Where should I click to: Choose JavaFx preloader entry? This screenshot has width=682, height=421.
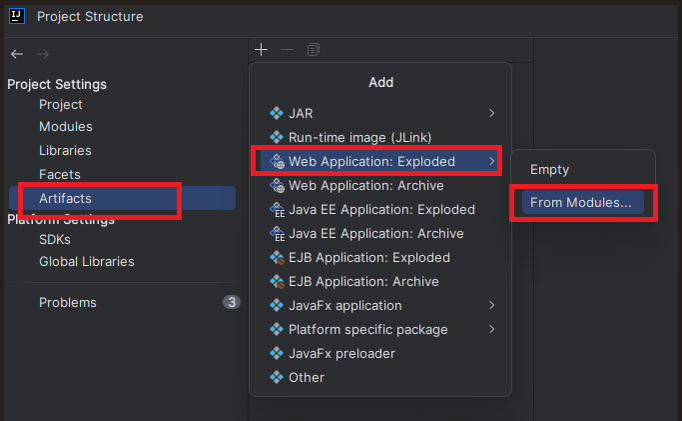pos(381,353)
